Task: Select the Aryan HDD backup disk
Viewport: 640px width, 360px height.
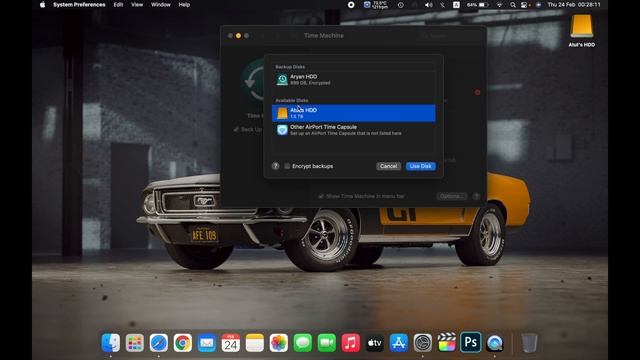Action: (x=353, y=80)
